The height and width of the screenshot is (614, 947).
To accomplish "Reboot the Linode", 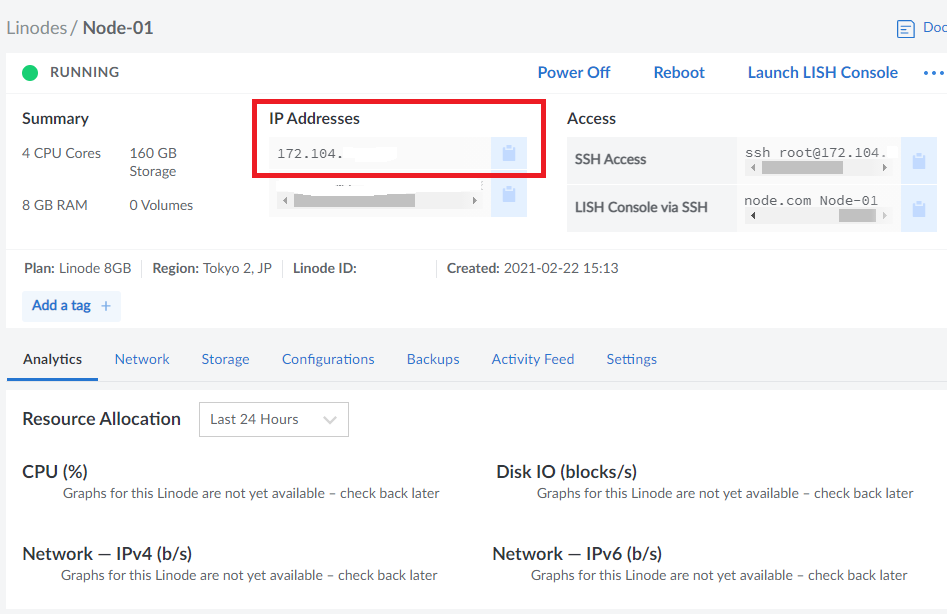I will (x=679, y=73).
